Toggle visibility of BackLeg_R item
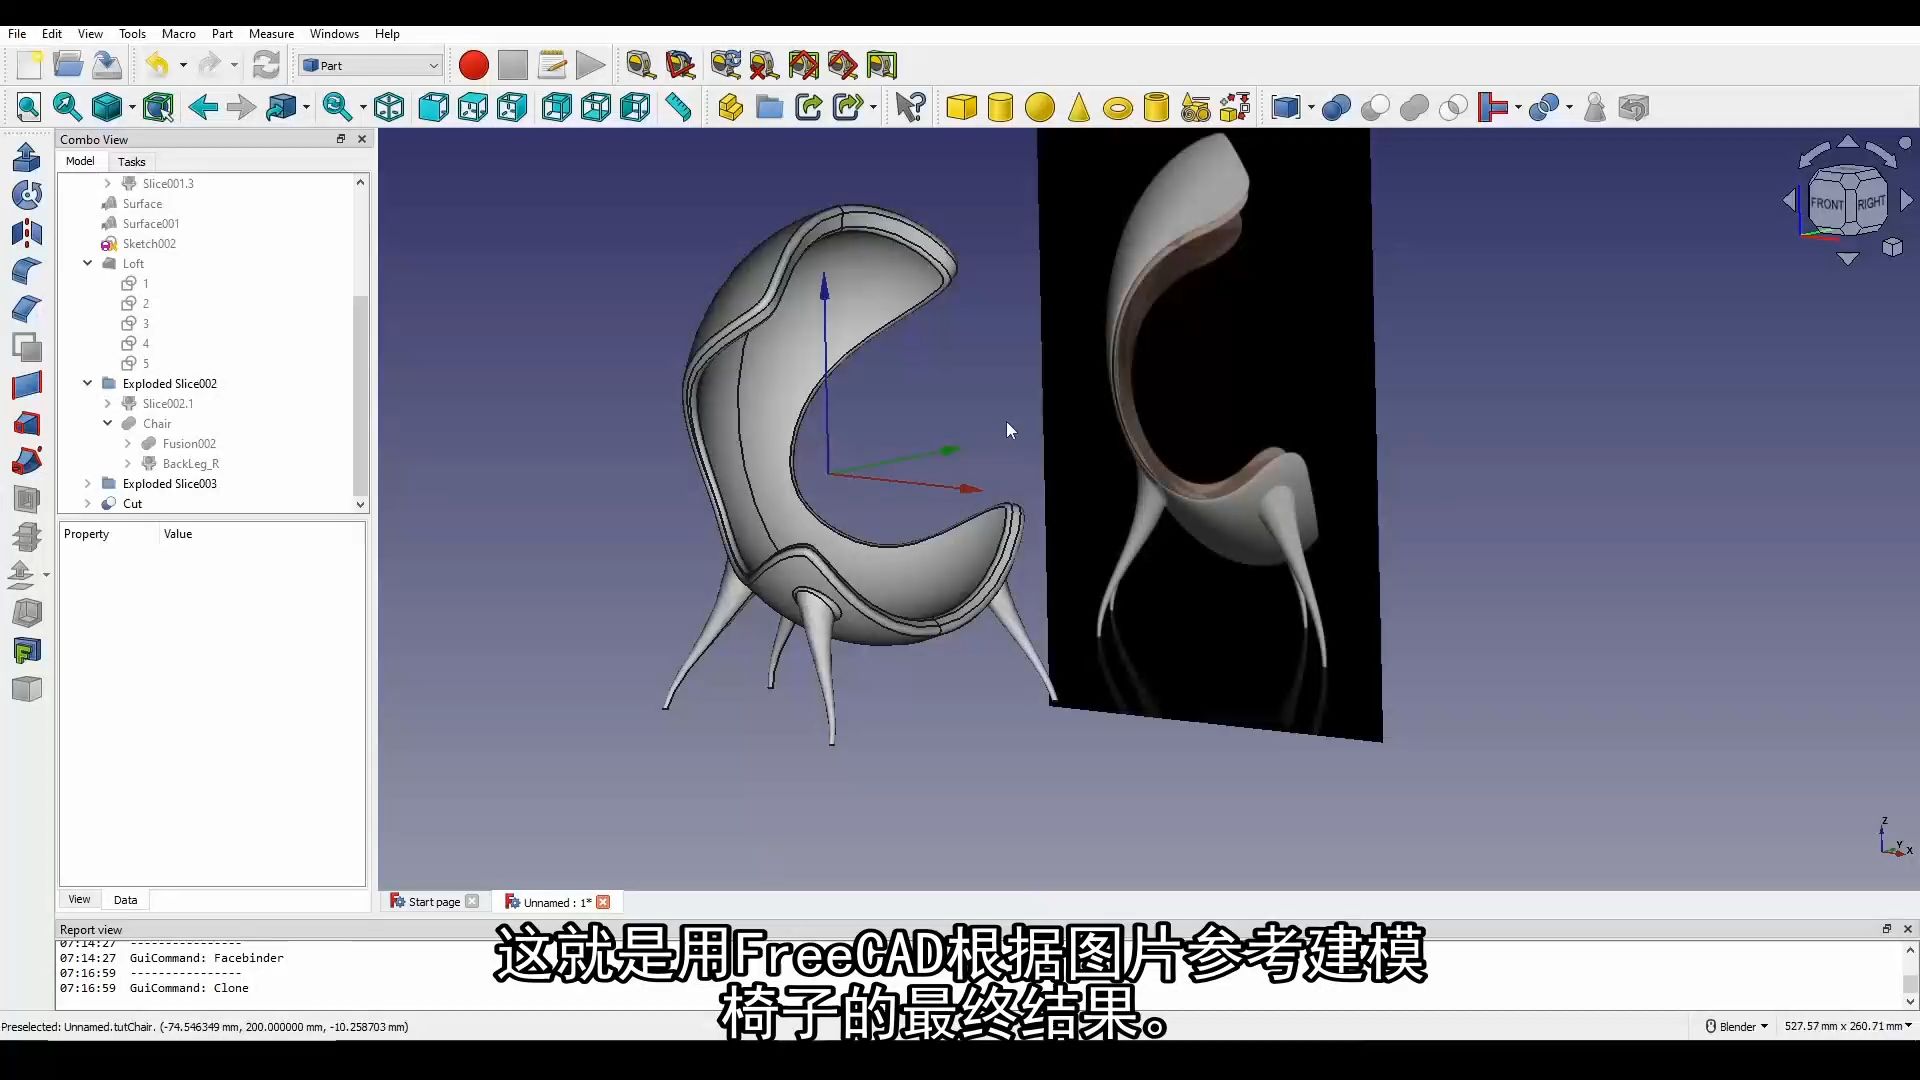Viewport: 1920px width, 1080px height. click(191, 463)
